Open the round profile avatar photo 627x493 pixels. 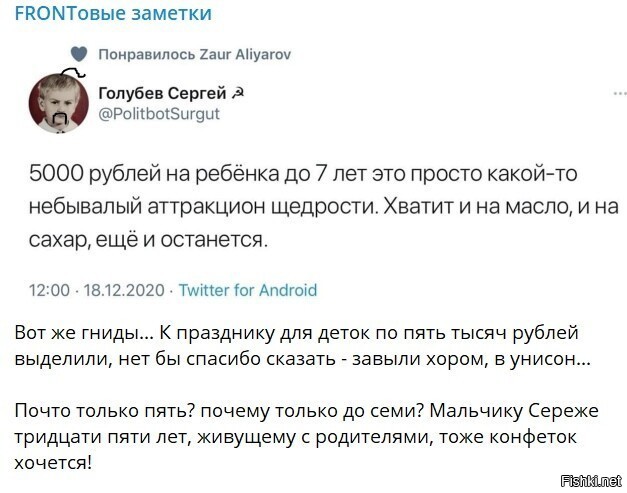[59, 103]
